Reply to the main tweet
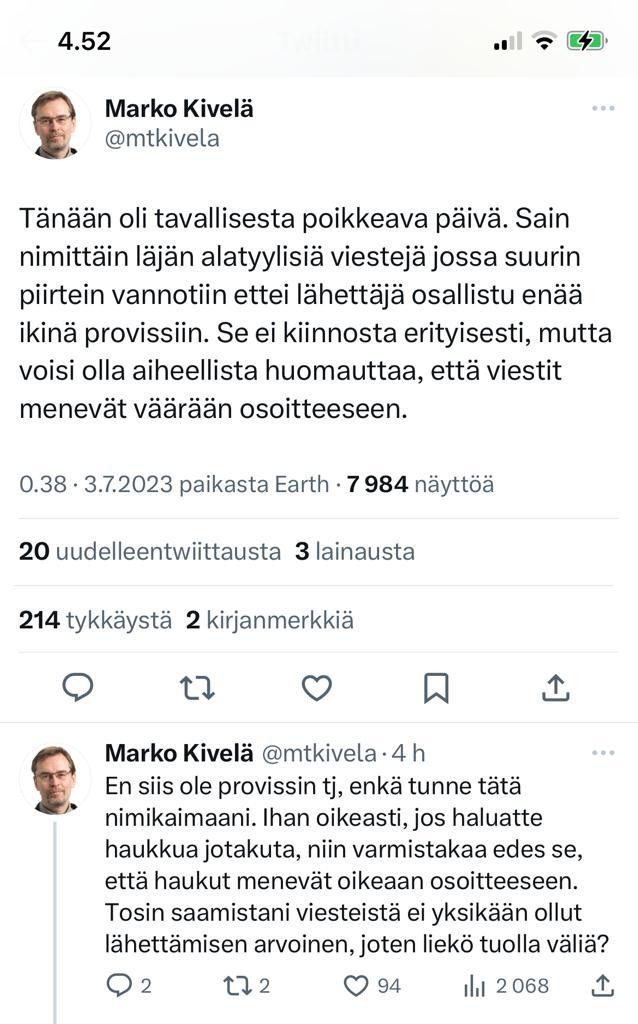The image size is (638, 1024). click(78, 687)
